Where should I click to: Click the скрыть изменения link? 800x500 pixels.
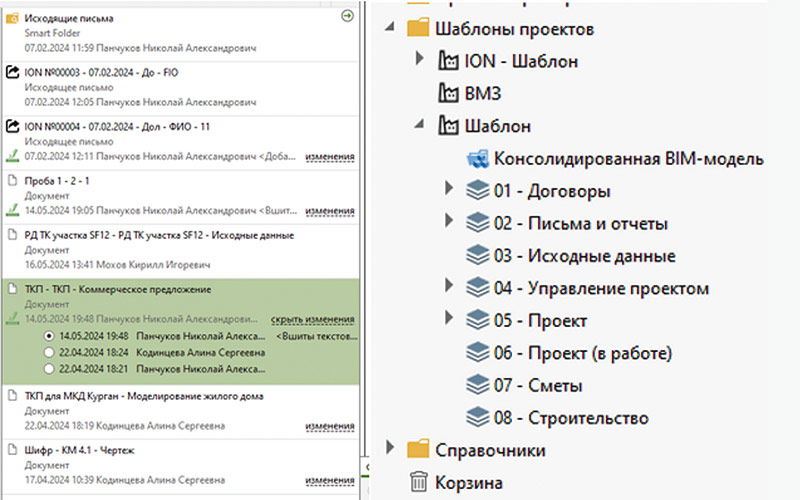[312, 319]
